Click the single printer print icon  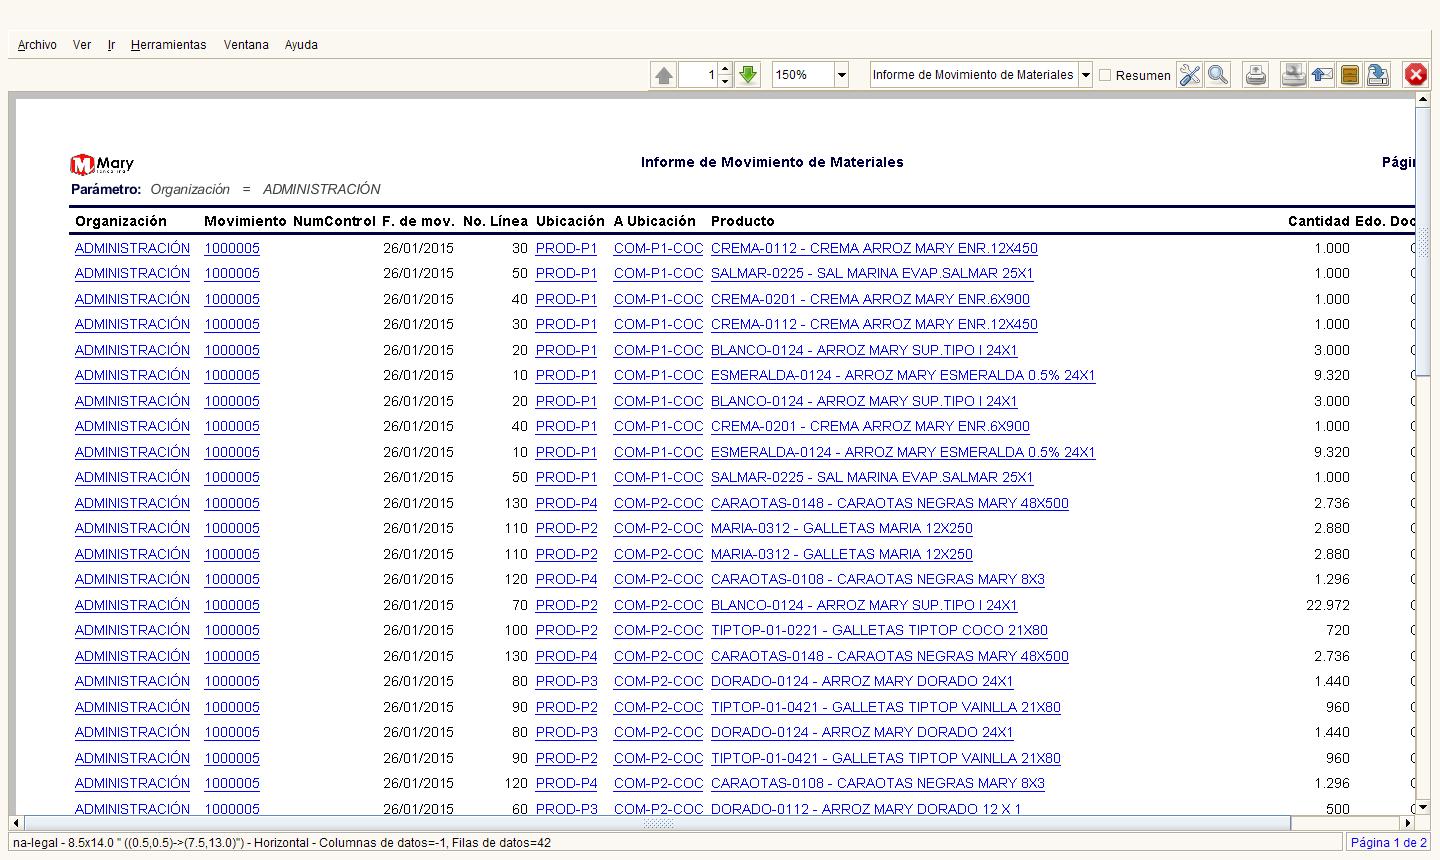(x=1256, y=75)
